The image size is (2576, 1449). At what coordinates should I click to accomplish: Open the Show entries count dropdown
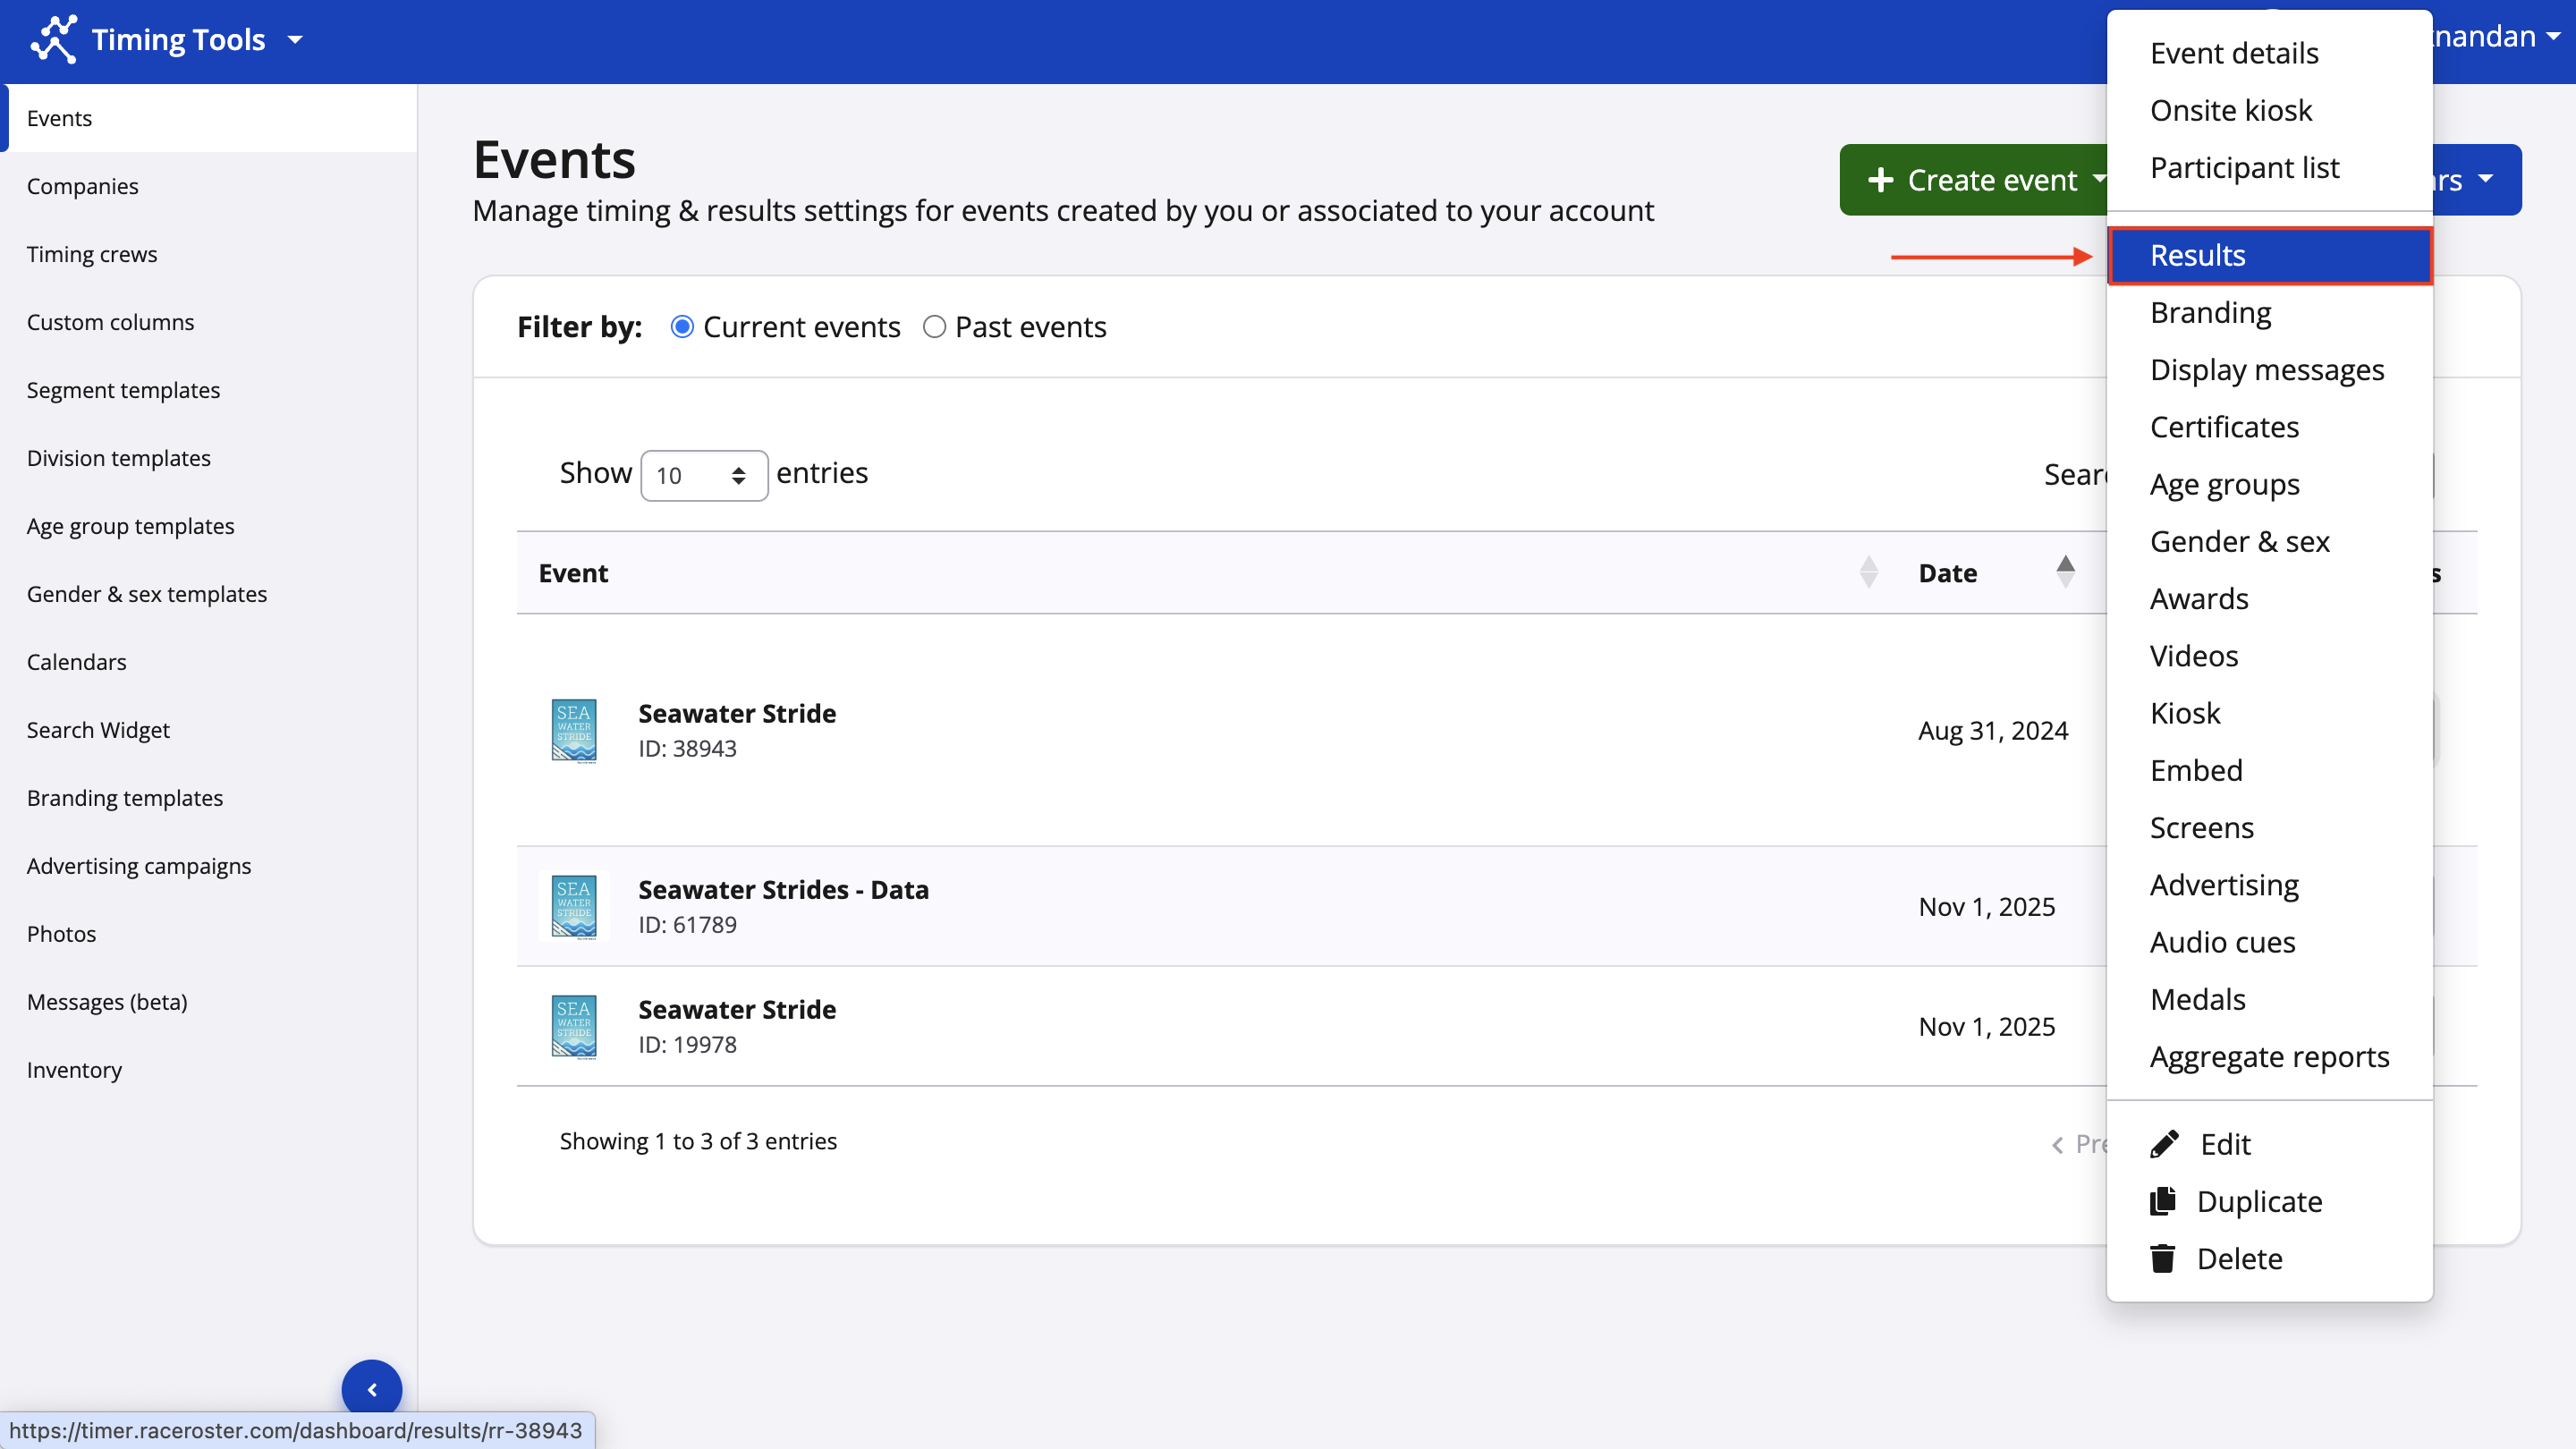point(703,475)
